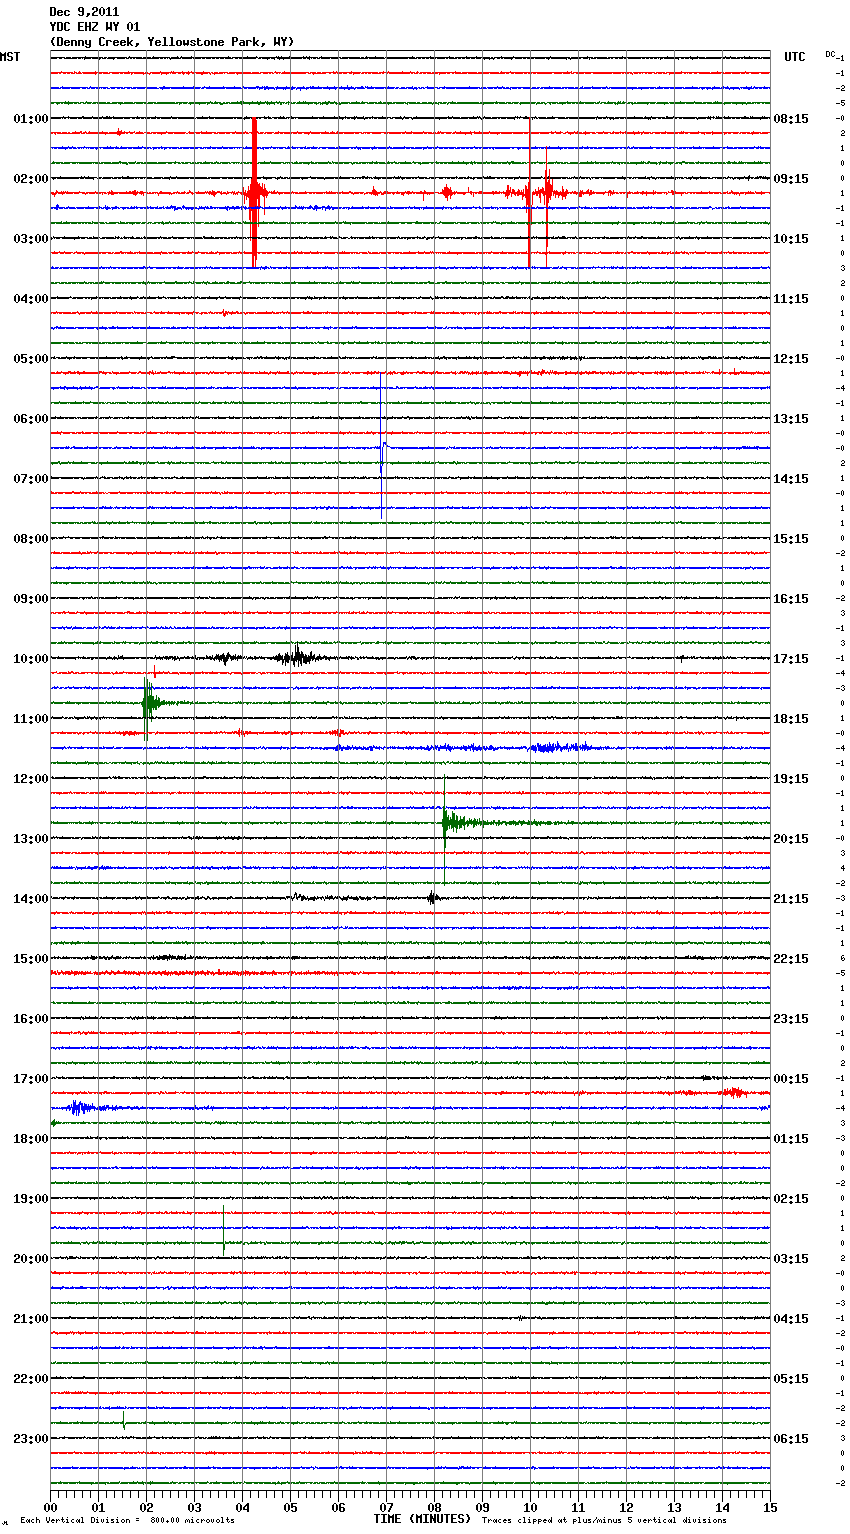This screenshot has height=1534, width=850.
Task: Select the 12:00 MST time label
Action: 31,779
